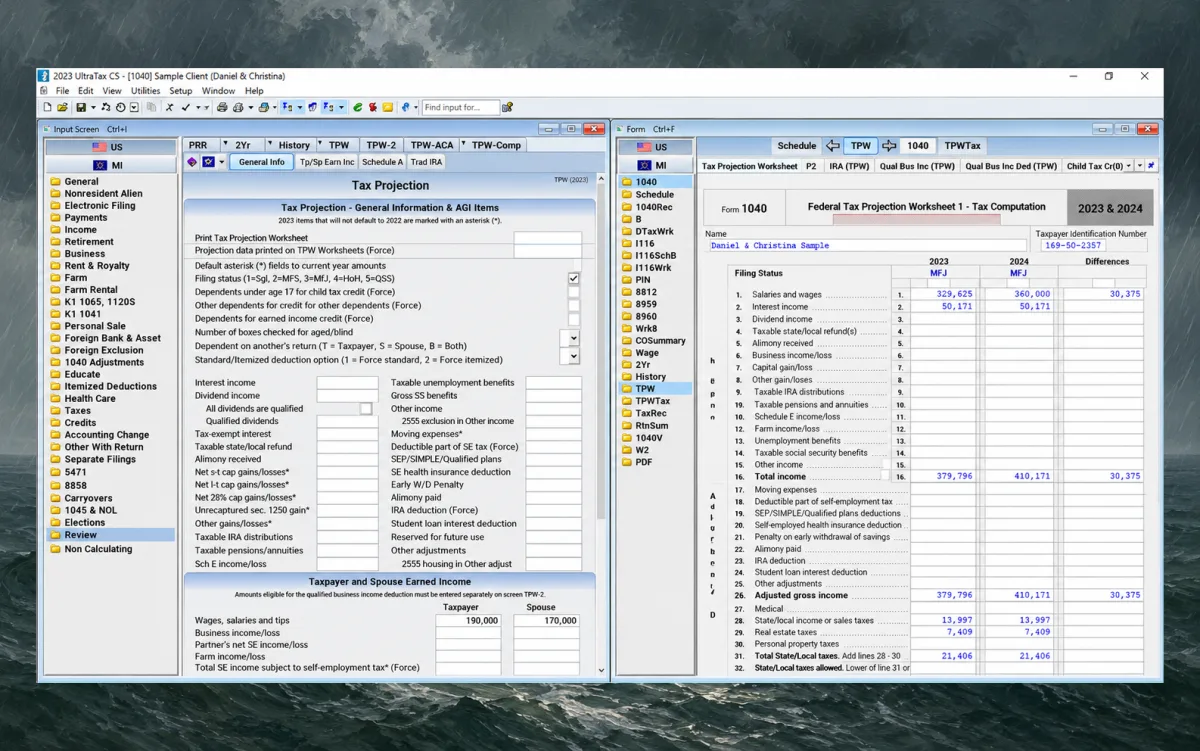Viewport: 1200px width, 751px height.
Task: Toggle the checked box in General Information section
Action: 574,278
